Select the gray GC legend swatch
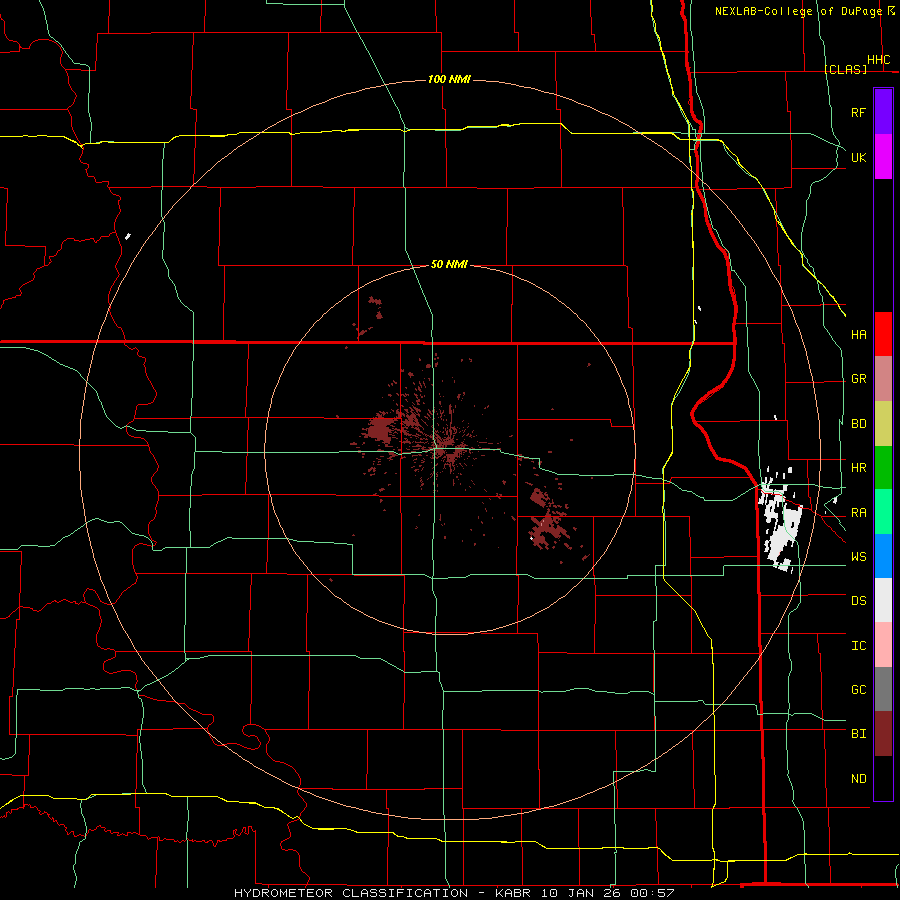 click(x=883, y=689)
